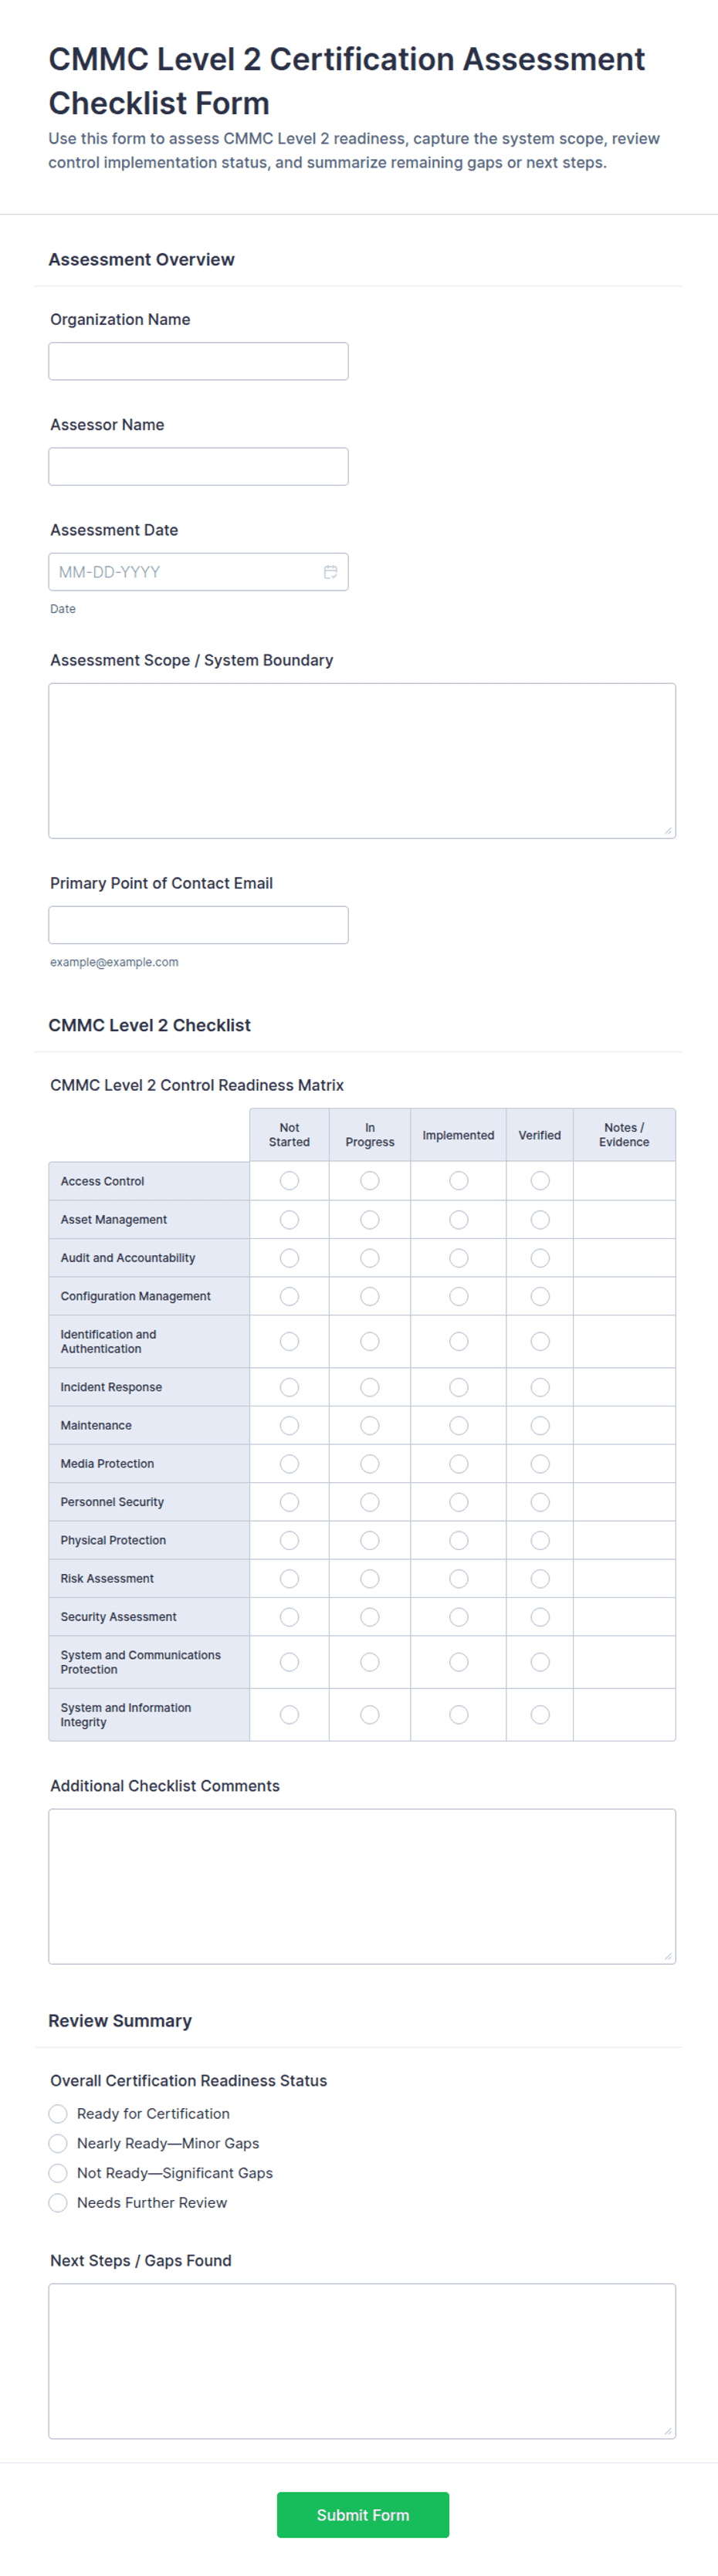Click Notes / Evidence cell for Maintenance
718x2576 pixels.
tap(624, 1426)
